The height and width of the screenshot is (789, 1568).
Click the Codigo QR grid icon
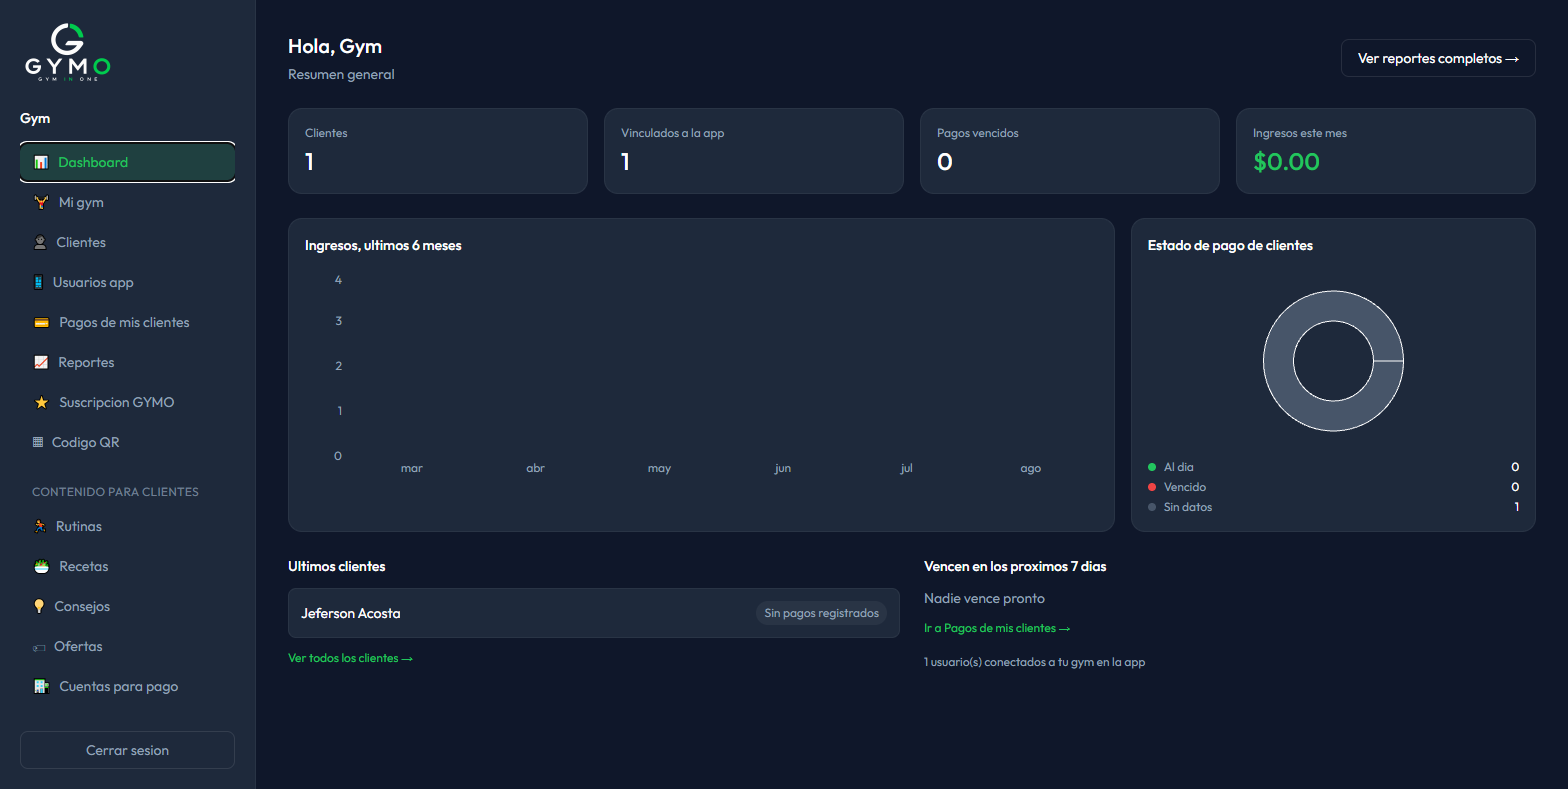point(38,442)
